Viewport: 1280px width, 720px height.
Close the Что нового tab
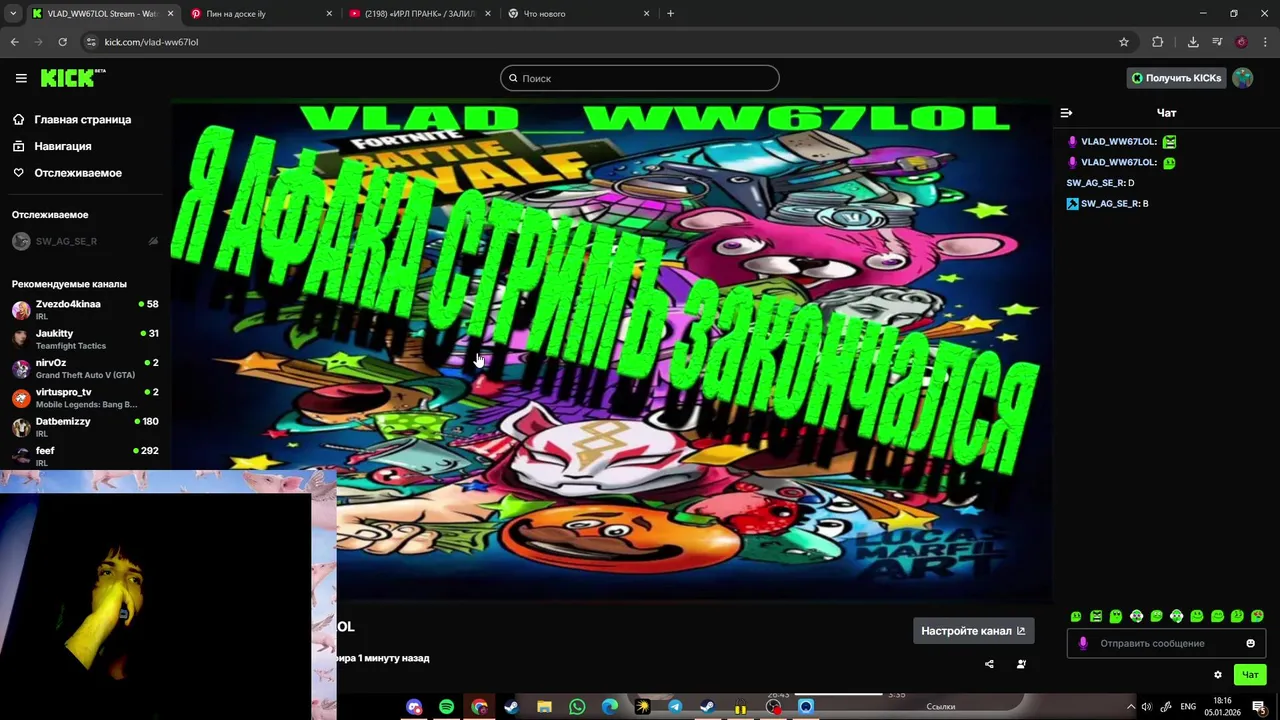646,14
